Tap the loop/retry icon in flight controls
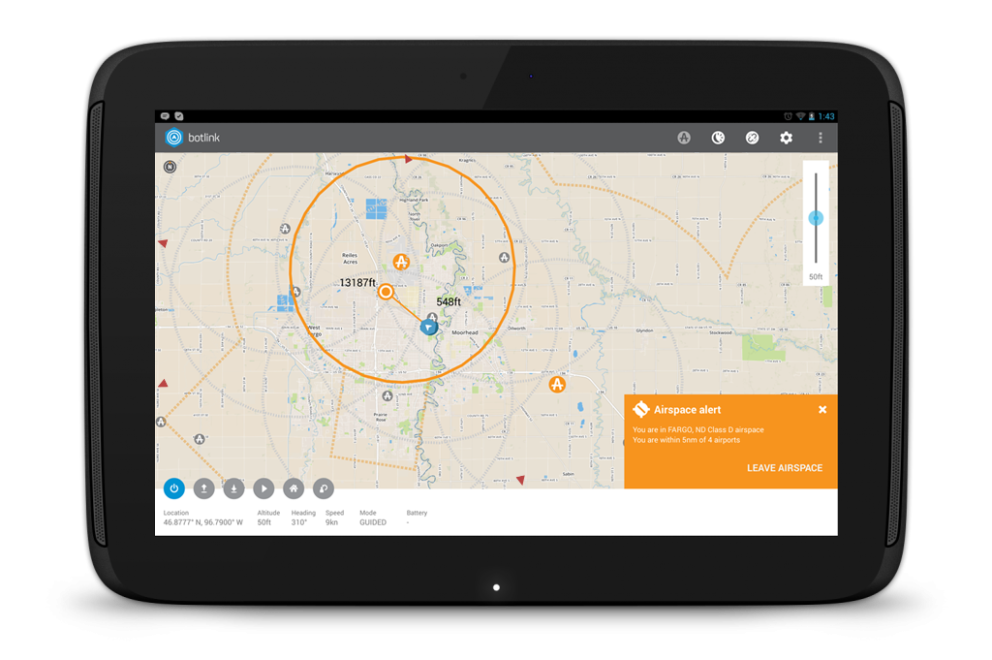This screenshot has height=660, width=992. [x=323, y=489]
